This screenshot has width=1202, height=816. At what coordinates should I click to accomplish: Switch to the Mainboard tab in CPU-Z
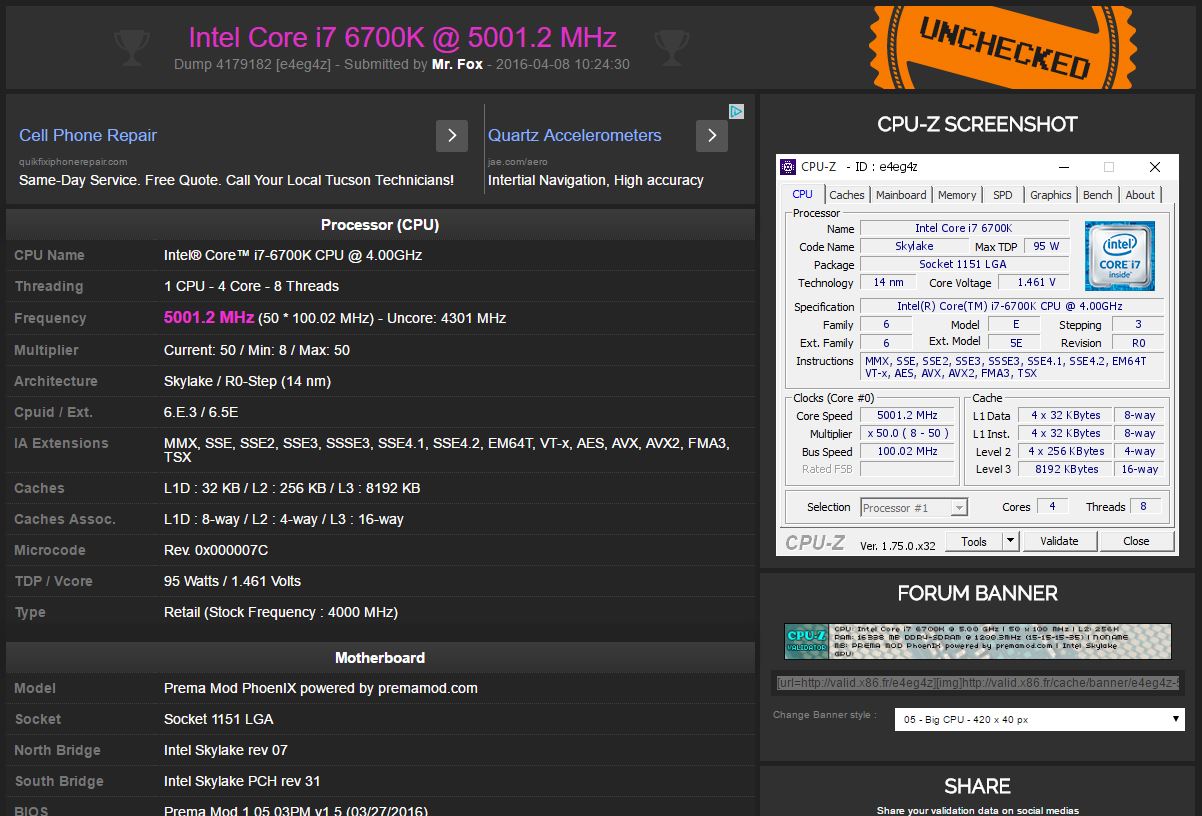point(901,195)
